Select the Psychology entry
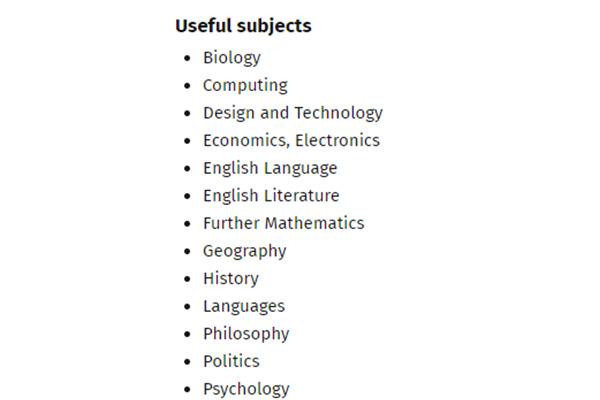The width and height of the screenshot is (600, 400). 246,389
